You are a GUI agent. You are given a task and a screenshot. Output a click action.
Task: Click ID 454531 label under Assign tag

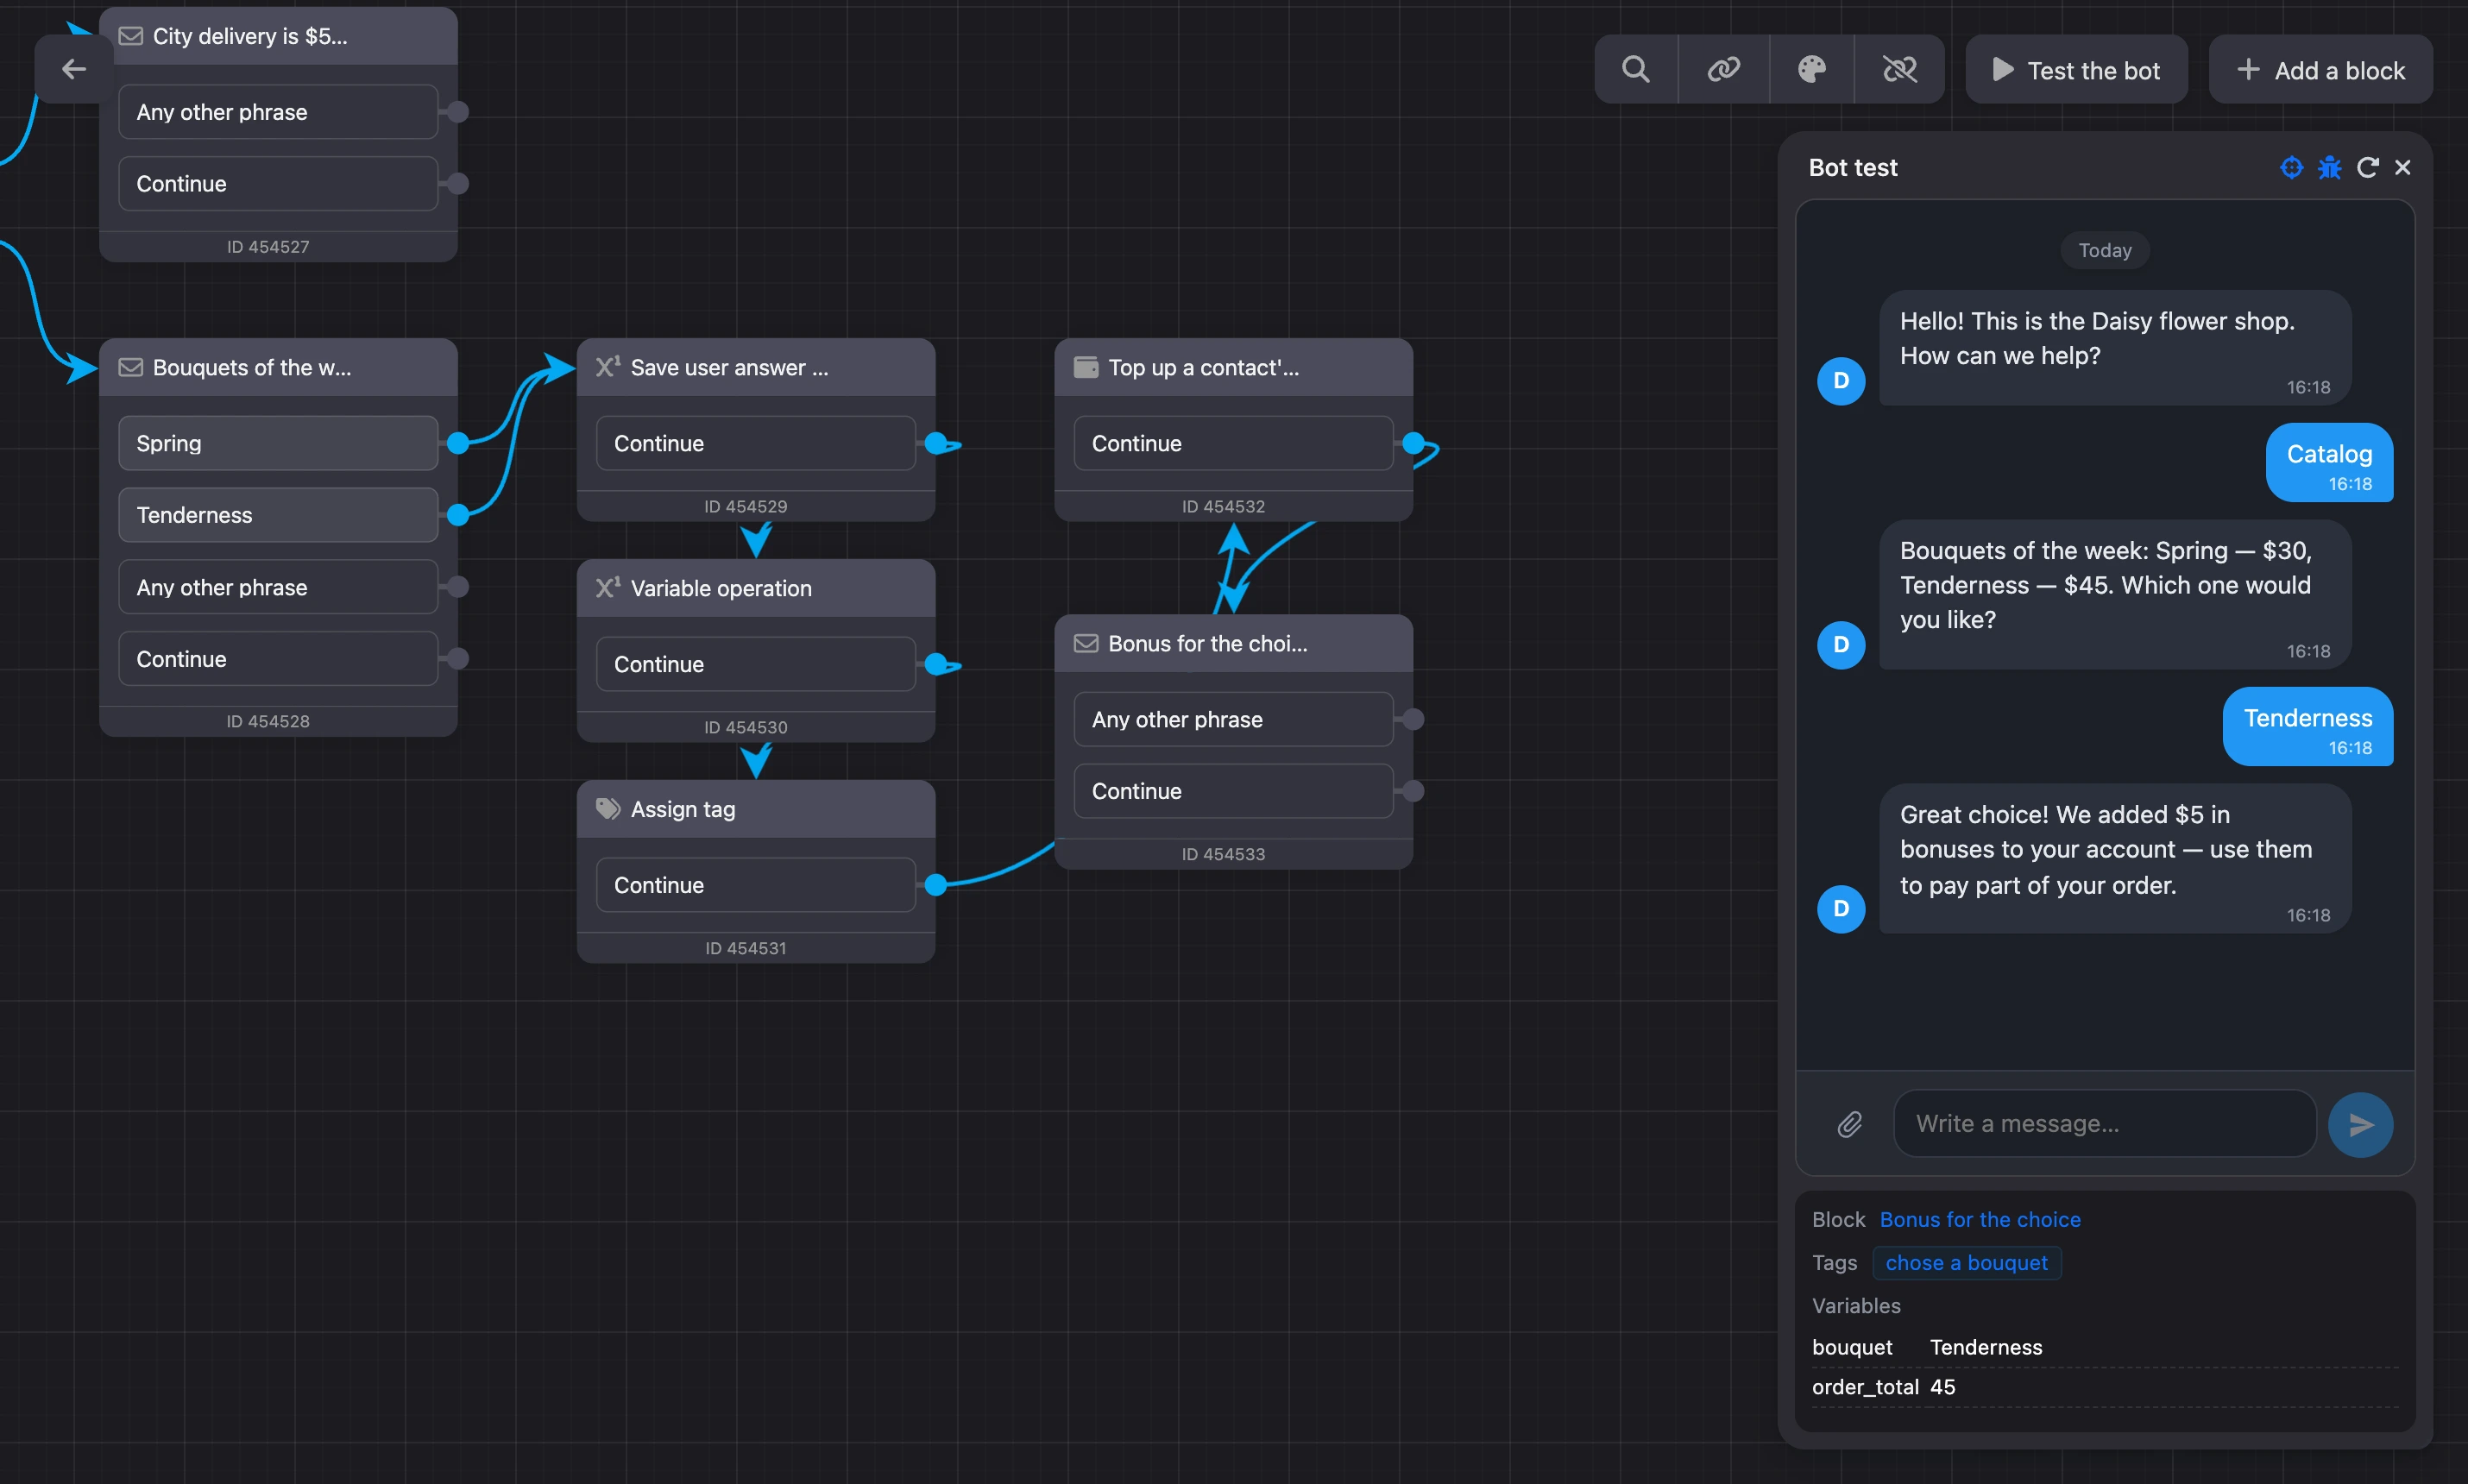point(746,948)
